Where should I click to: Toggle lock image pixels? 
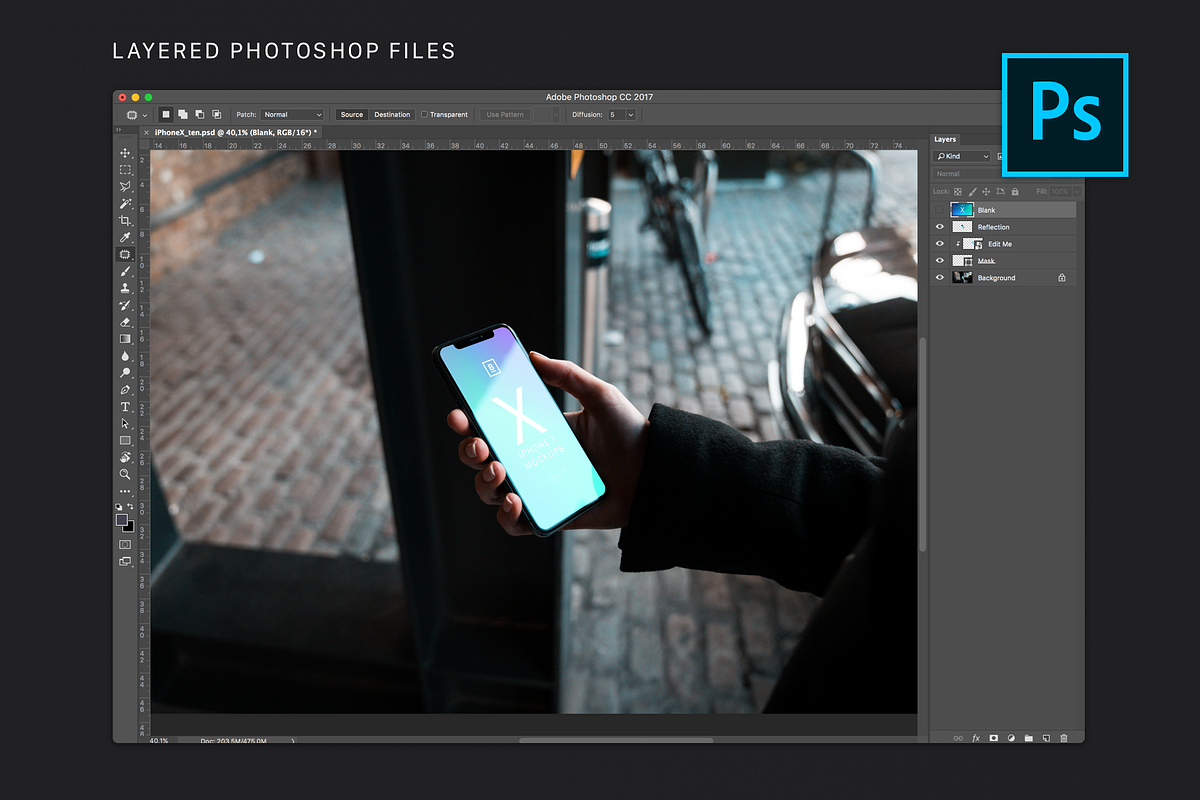(972, 191)
